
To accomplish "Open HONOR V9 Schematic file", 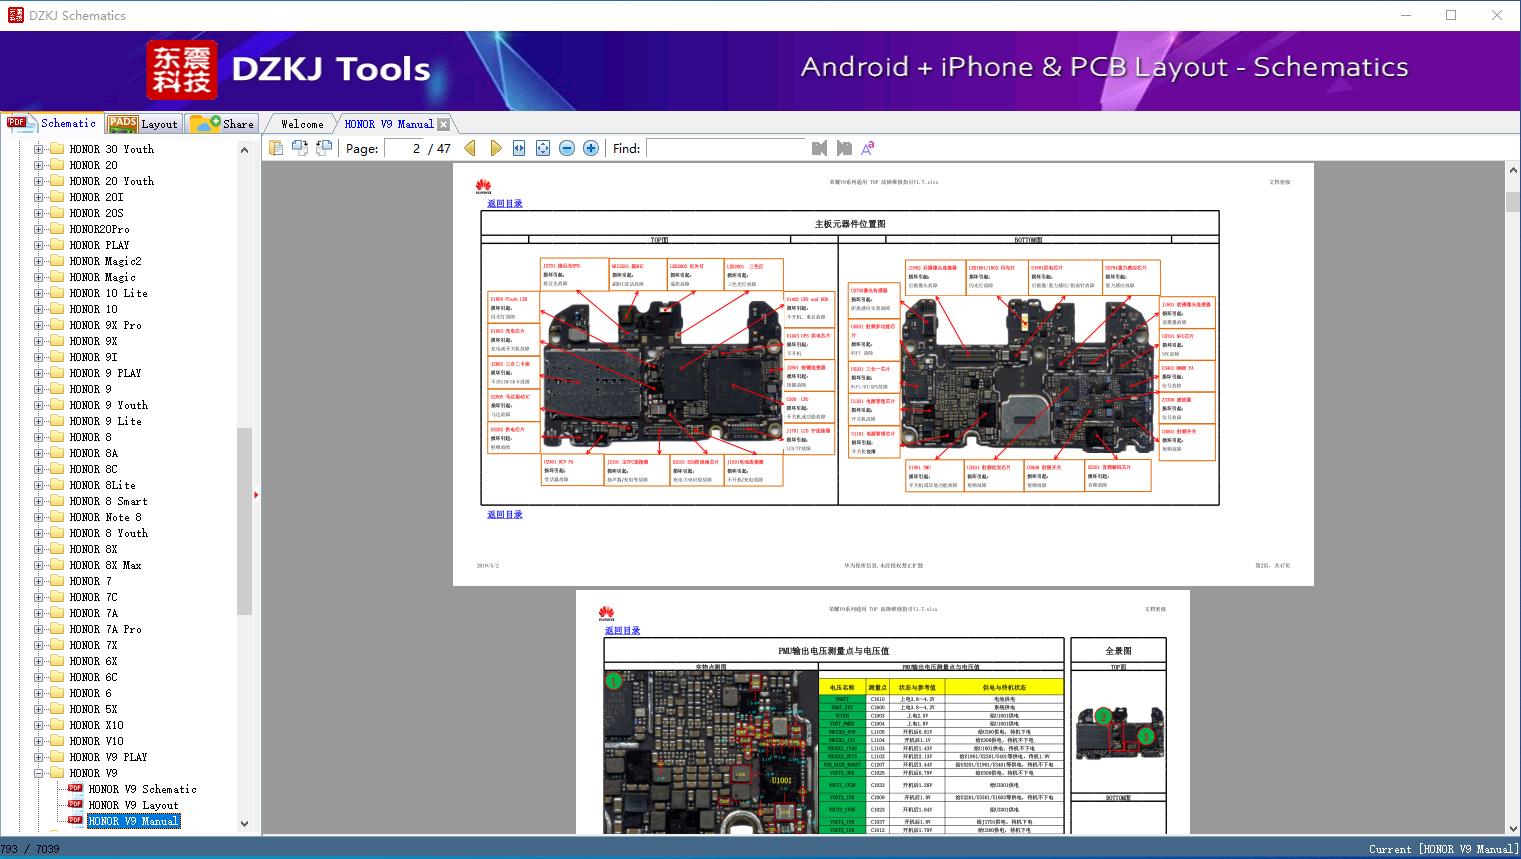I will click(x=142, y=789).
